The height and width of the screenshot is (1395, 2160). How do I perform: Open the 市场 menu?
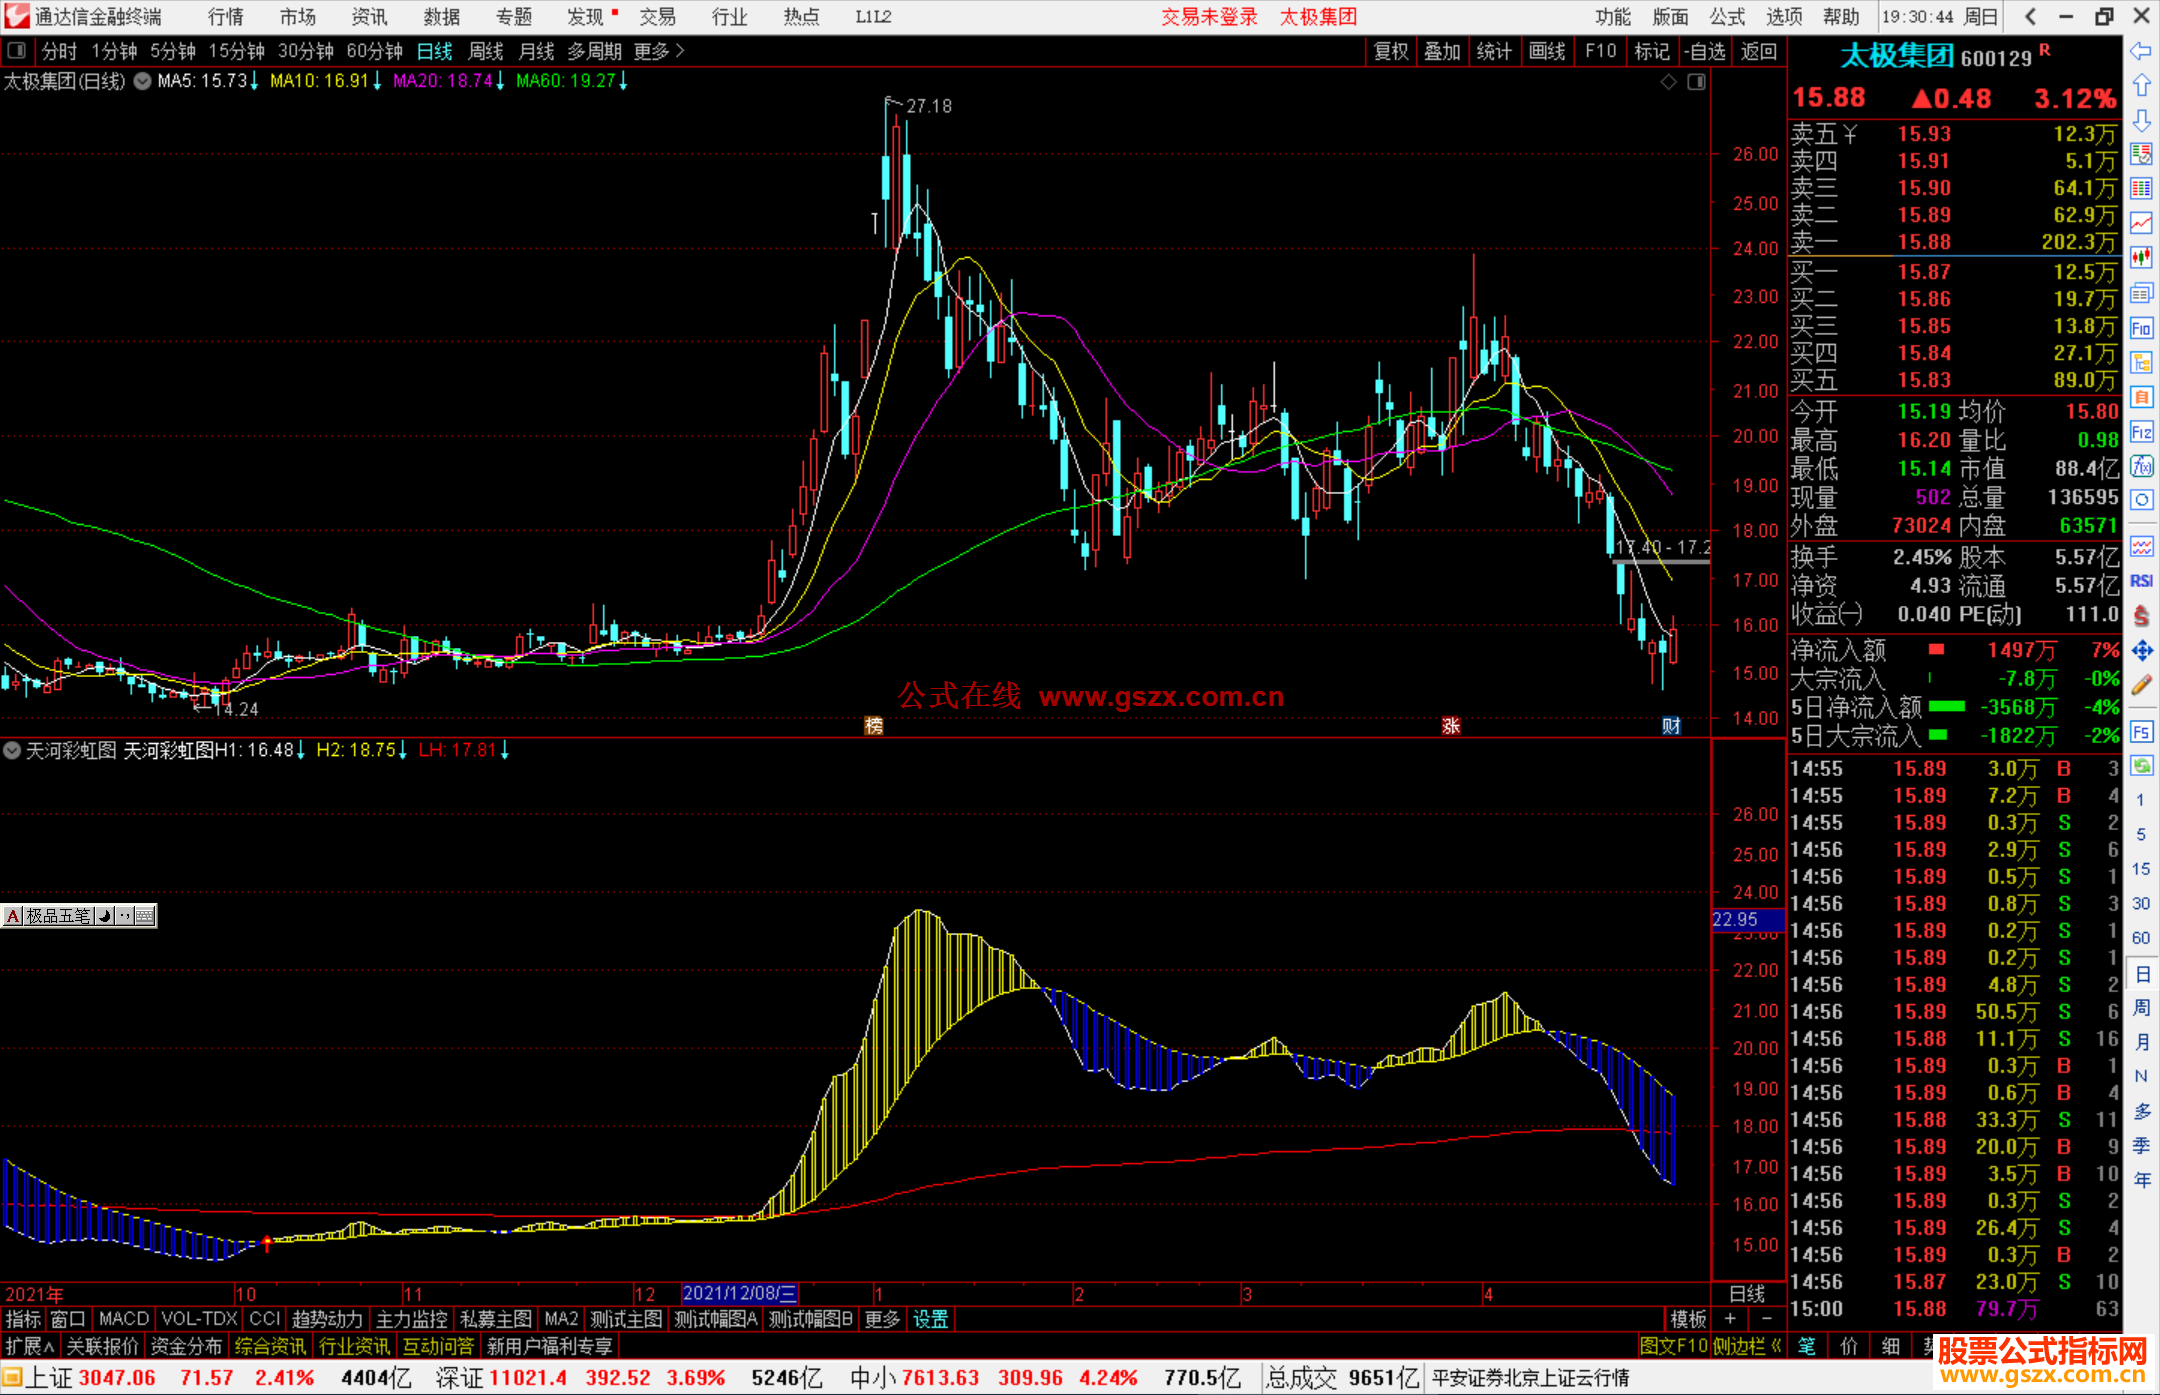[298, 17]
